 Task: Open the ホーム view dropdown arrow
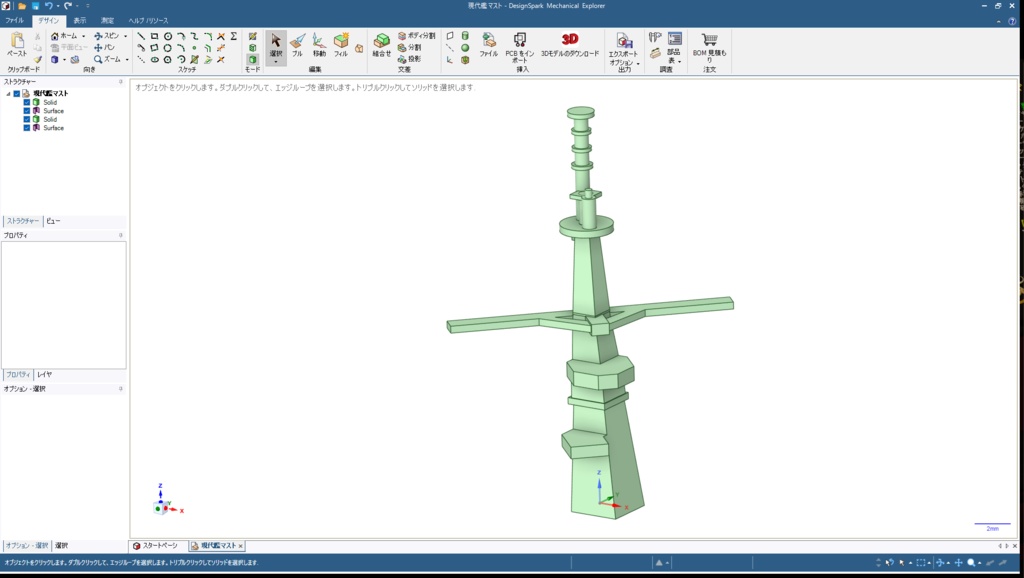[84, 37]
